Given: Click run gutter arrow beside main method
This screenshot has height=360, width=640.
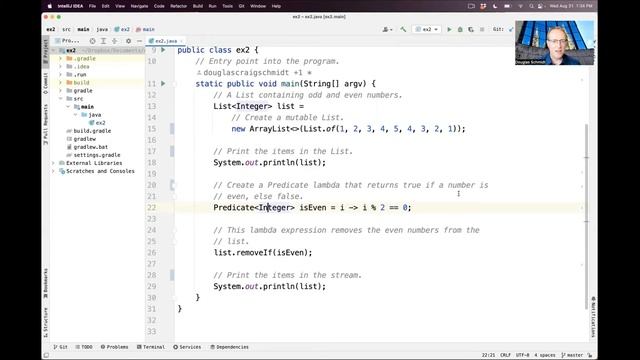Looking at the screenshot, I should pos(163,84).
